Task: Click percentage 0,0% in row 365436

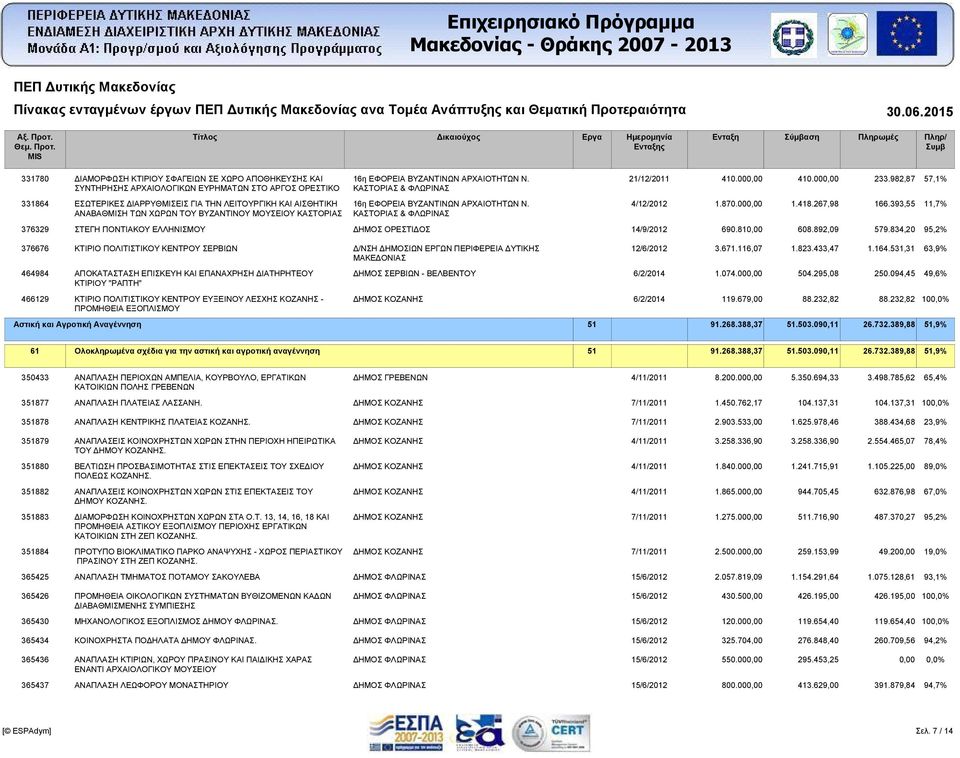Action: coord(936,660)
